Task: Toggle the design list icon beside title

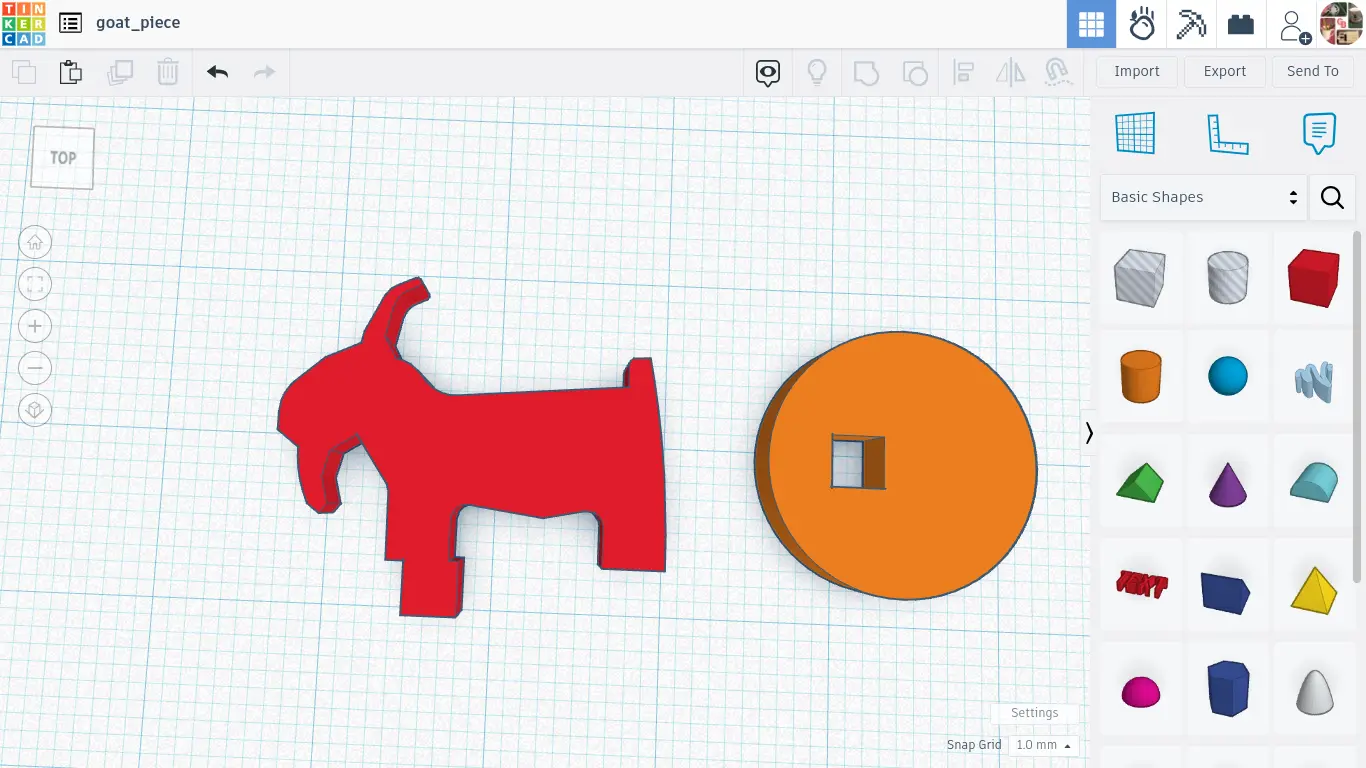Action: pos(70,23)
